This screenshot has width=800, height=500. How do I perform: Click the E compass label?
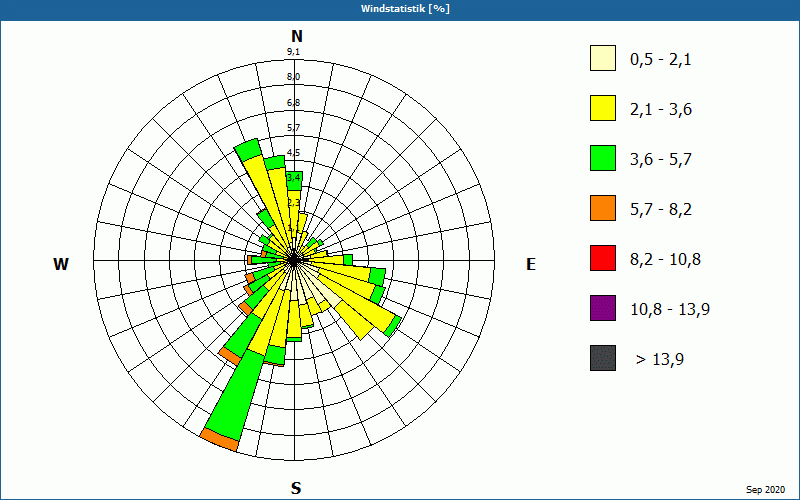[531, 264]
